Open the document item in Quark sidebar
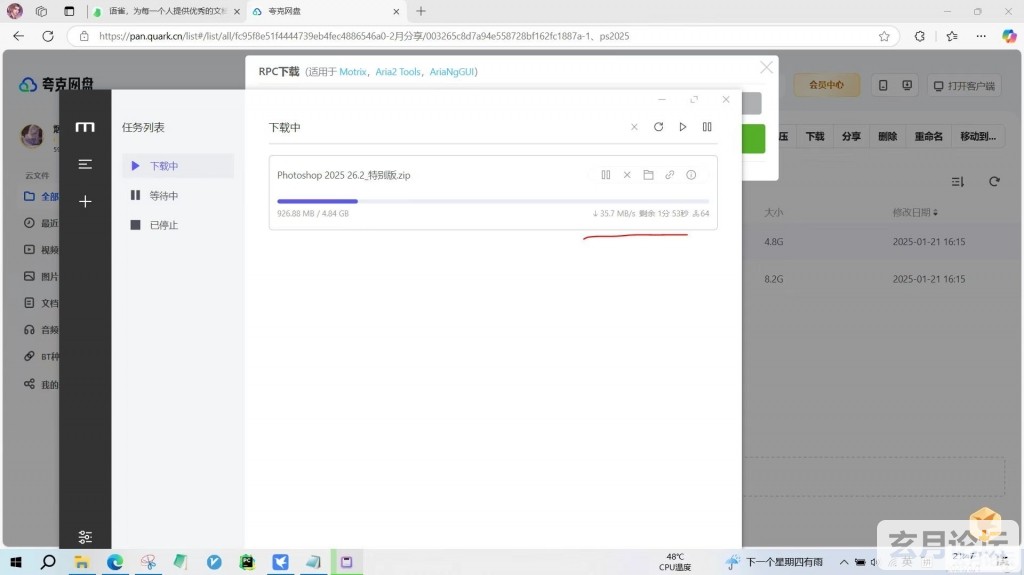The image size is (1024, 575). coord(40,303)
